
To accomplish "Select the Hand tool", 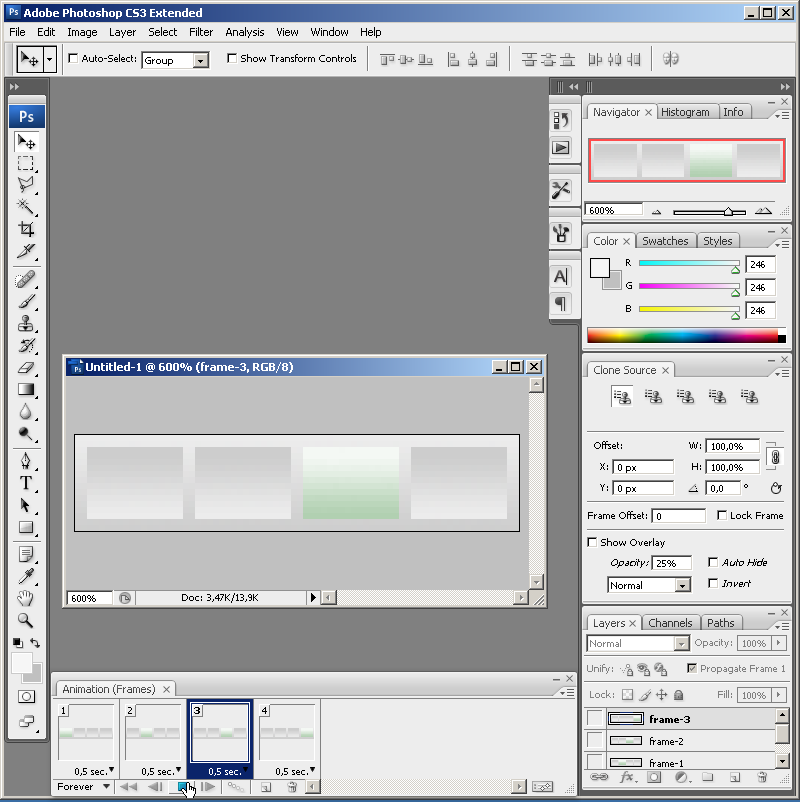I will point(26,598).
